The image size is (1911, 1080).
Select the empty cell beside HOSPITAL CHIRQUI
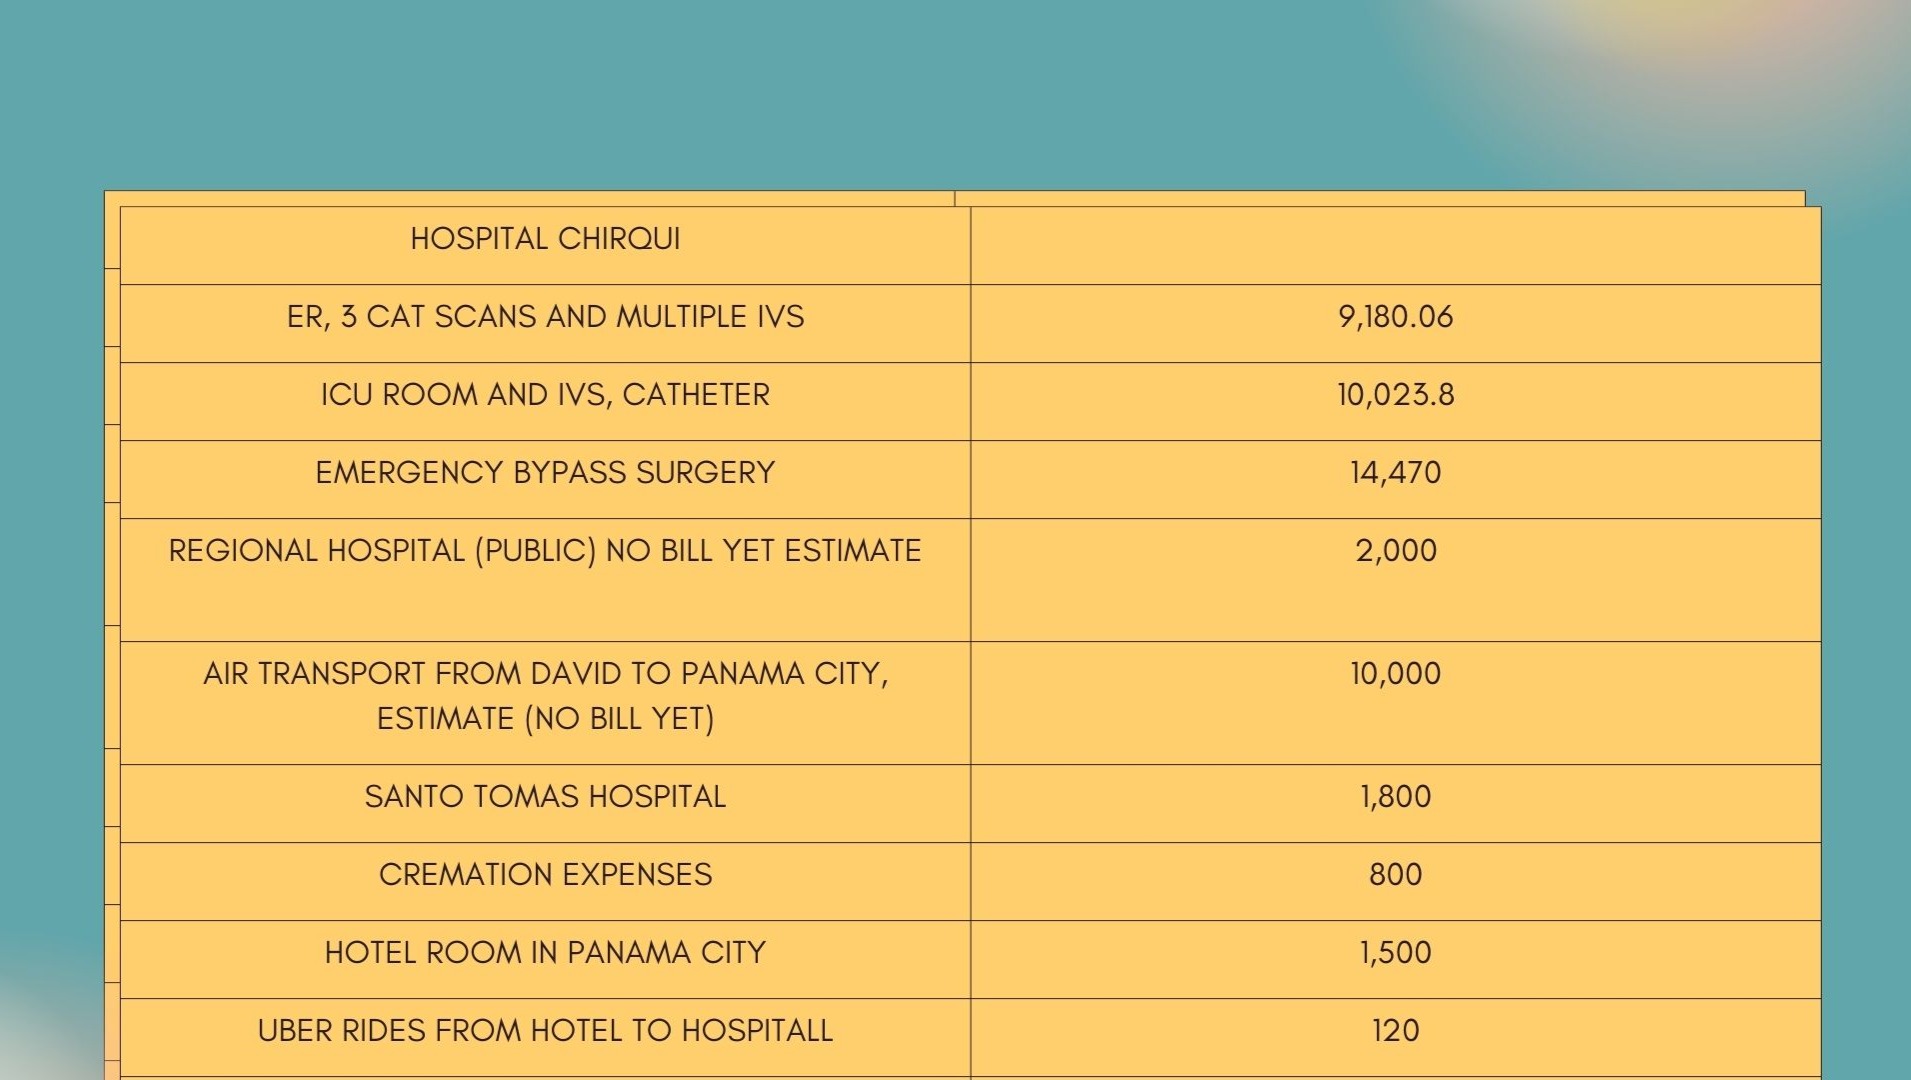point(1395,245)
